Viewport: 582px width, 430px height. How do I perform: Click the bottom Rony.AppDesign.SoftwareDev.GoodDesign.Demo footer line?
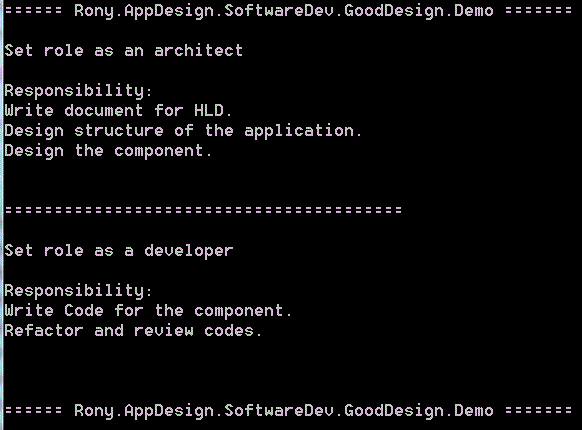(288, 410)
